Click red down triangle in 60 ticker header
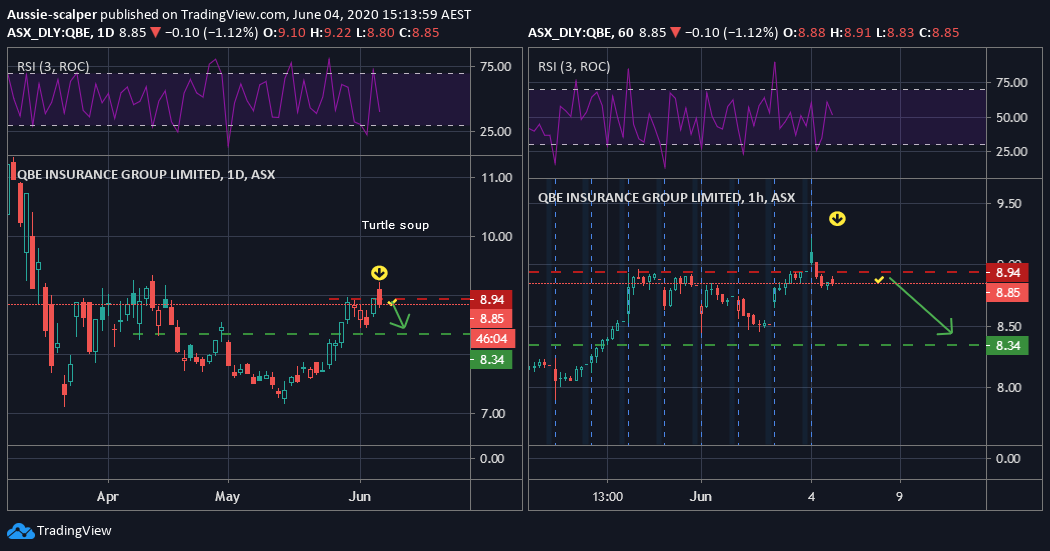 pyautogui.click(x=675, y=32)
